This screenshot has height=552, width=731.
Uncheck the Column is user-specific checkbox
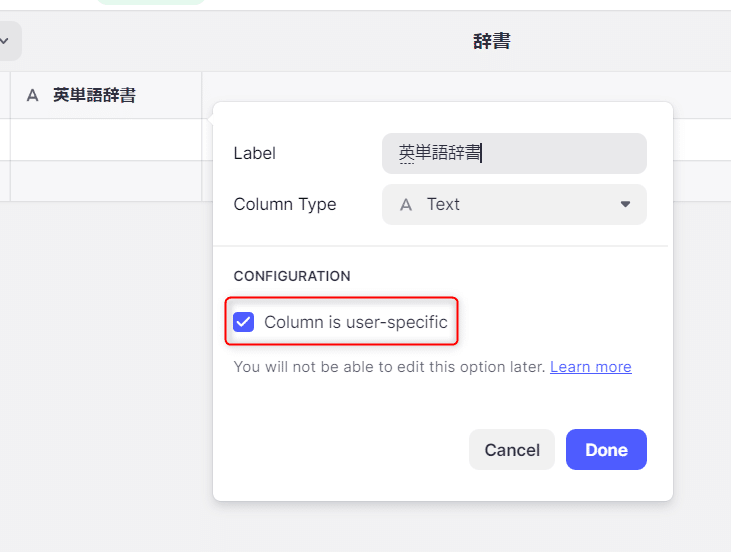[x=243, y=322]
